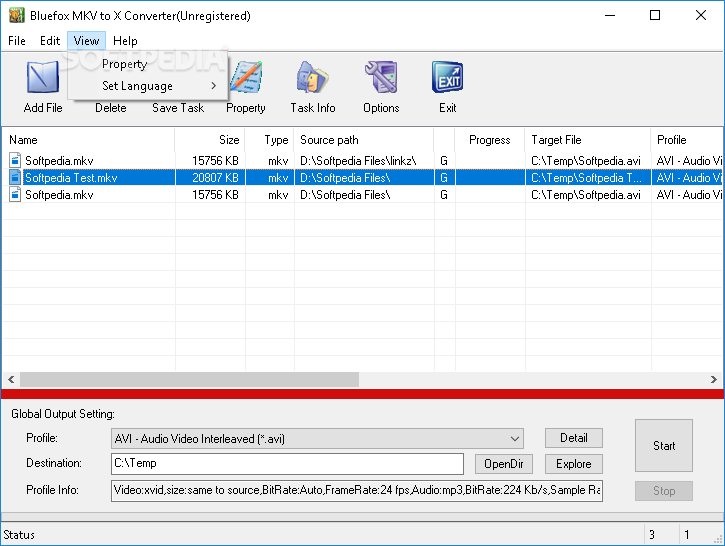
Task: Minimize the Bluefox converter window
Action: (x=610, y=15)
